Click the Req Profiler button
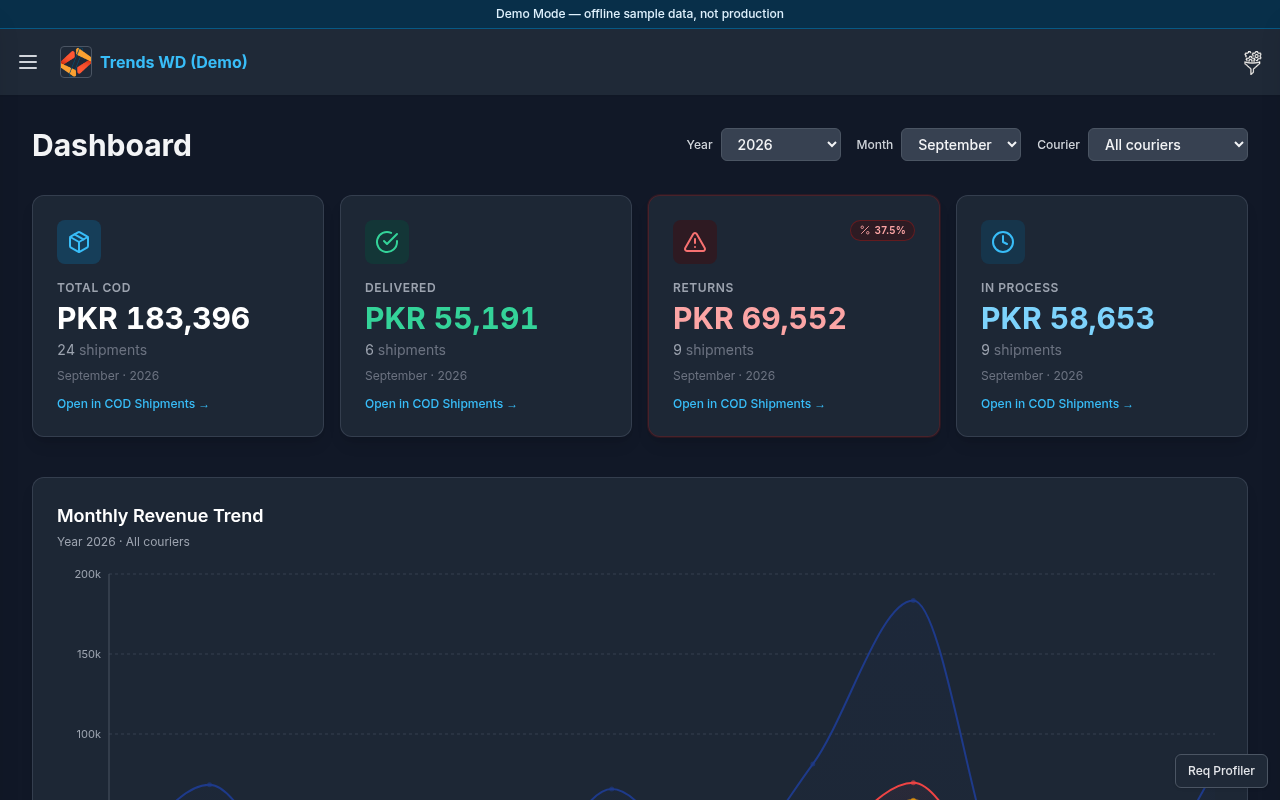The width and height of the screenshot is (1280, 800). click(x=1221, y=771)
